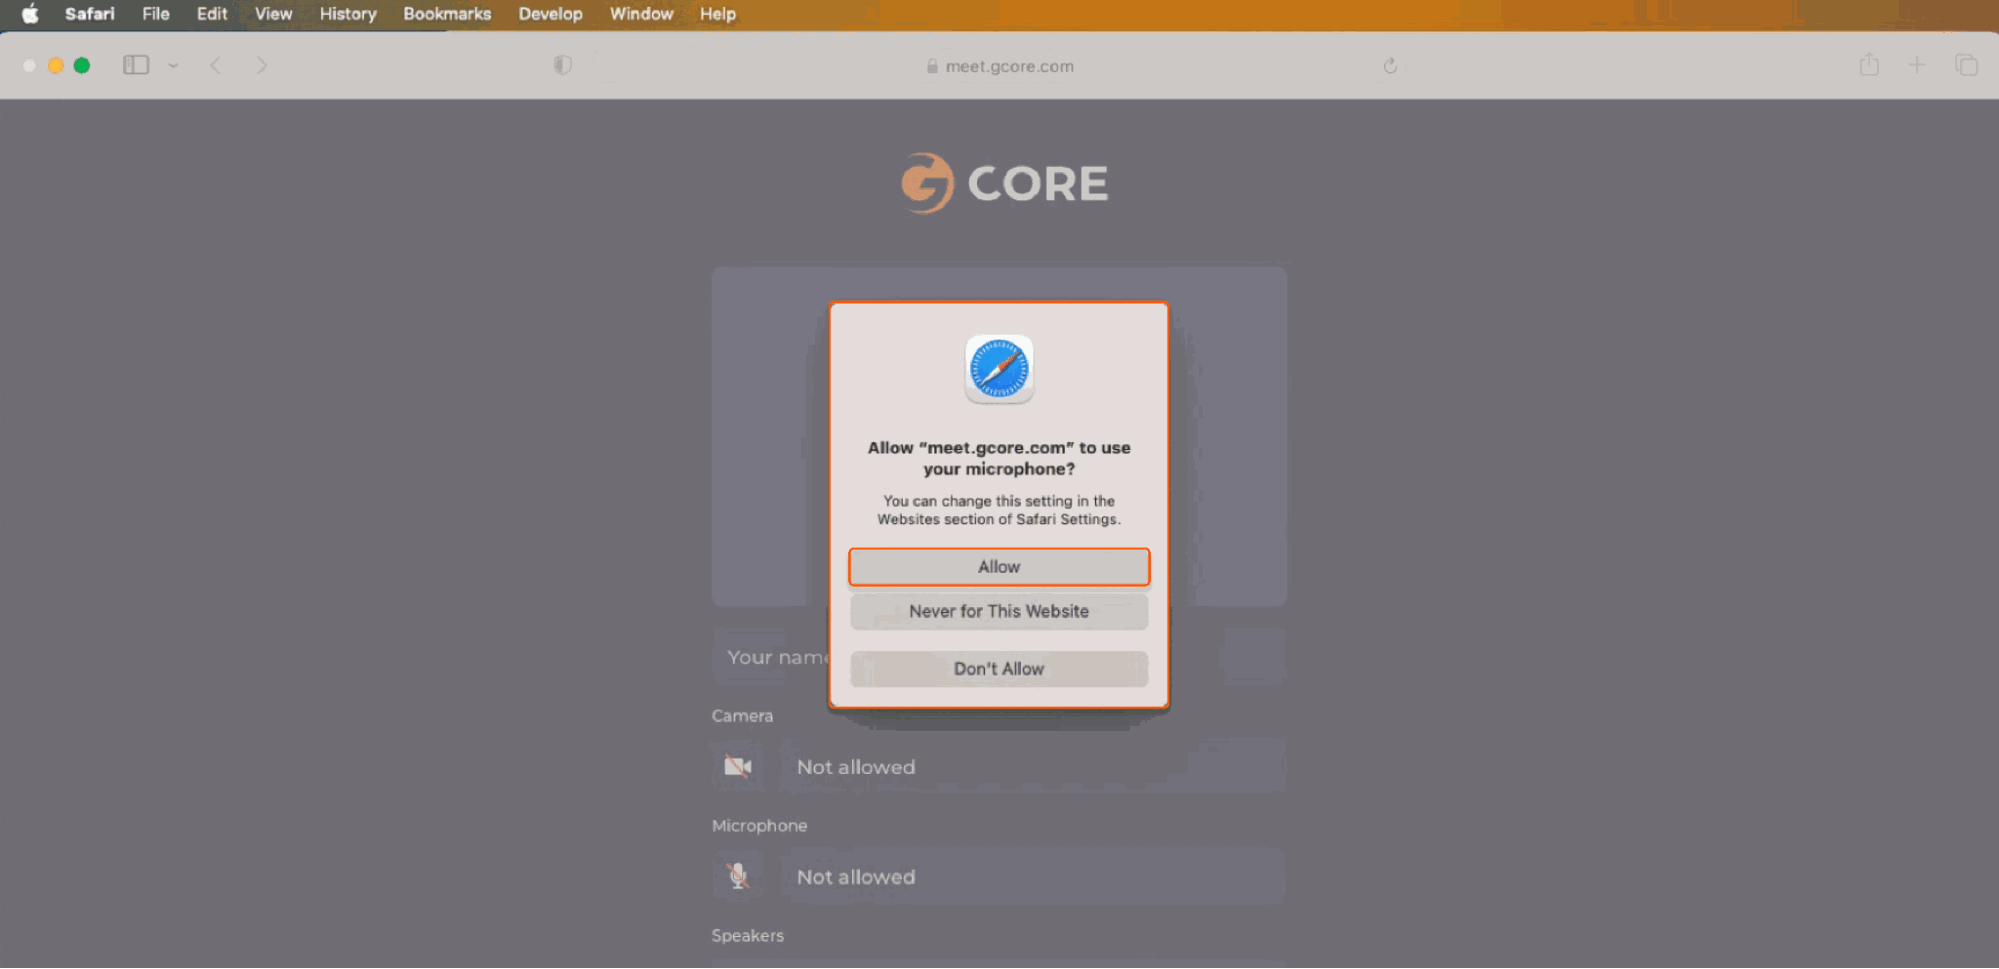Choose Never for This Website
Image resolution: width=1999 pixels, height=969 pixels.
click(999, 611)
